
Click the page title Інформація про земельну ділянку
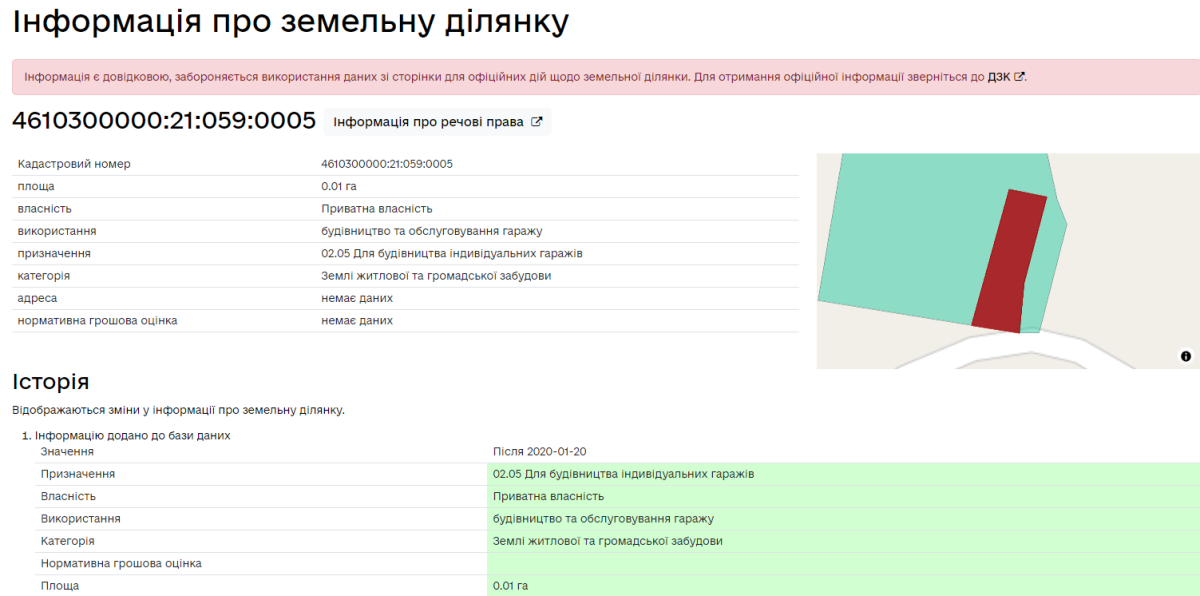coord(290,21)
